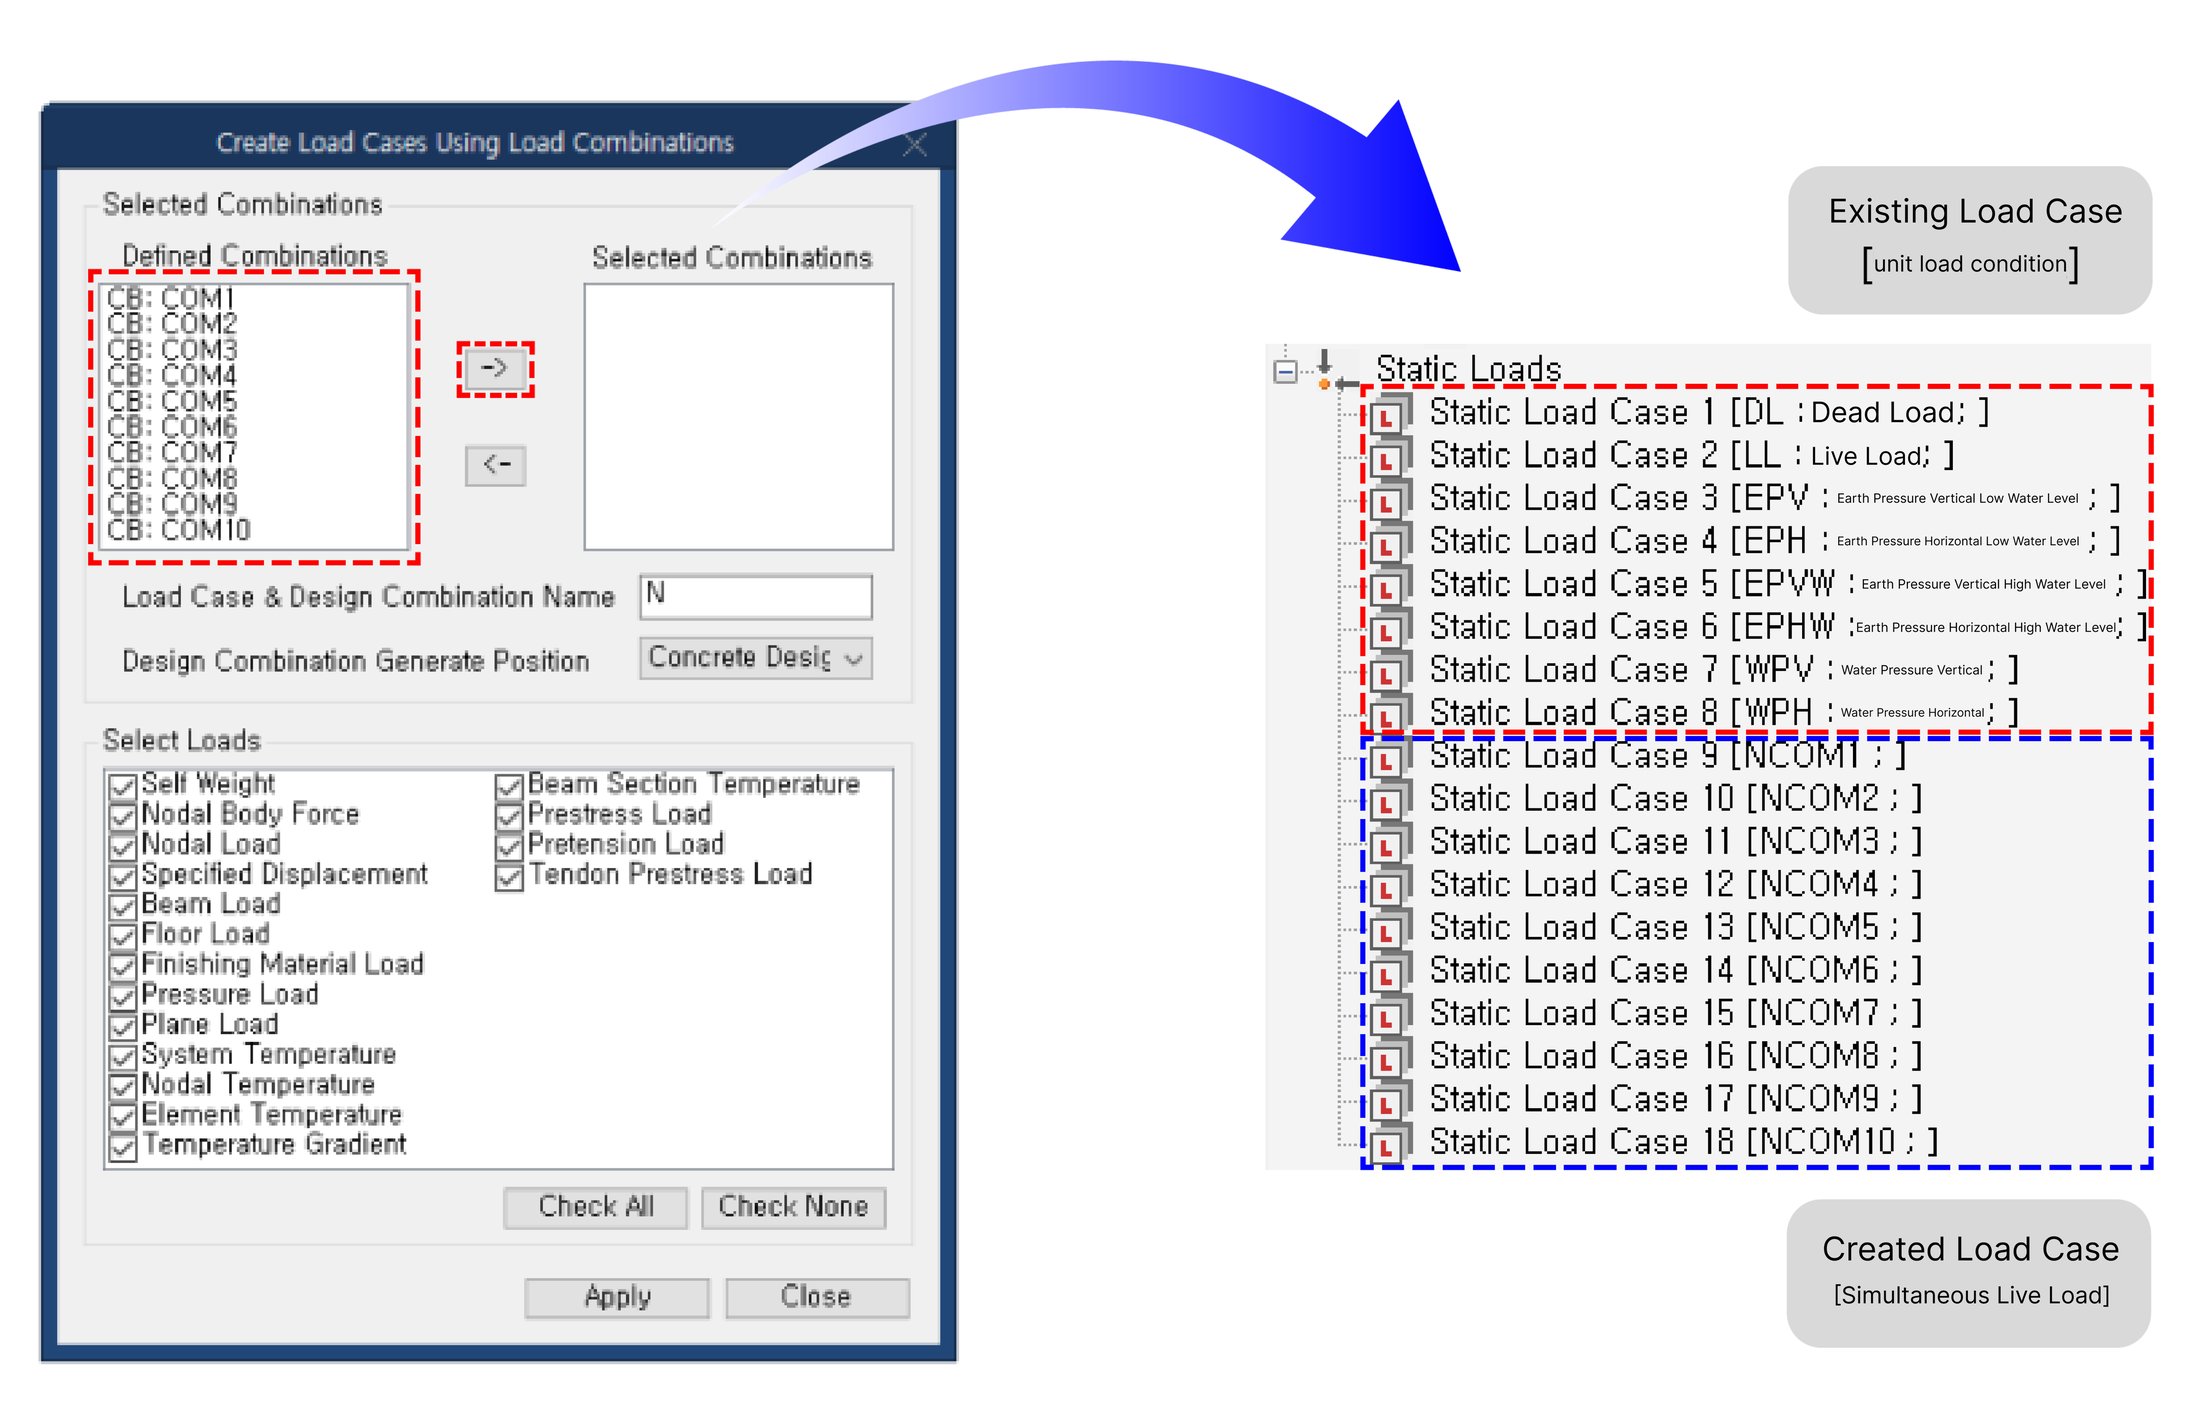
Task: Click the left-arrow button to return combinations
Action: coord(495,466)
